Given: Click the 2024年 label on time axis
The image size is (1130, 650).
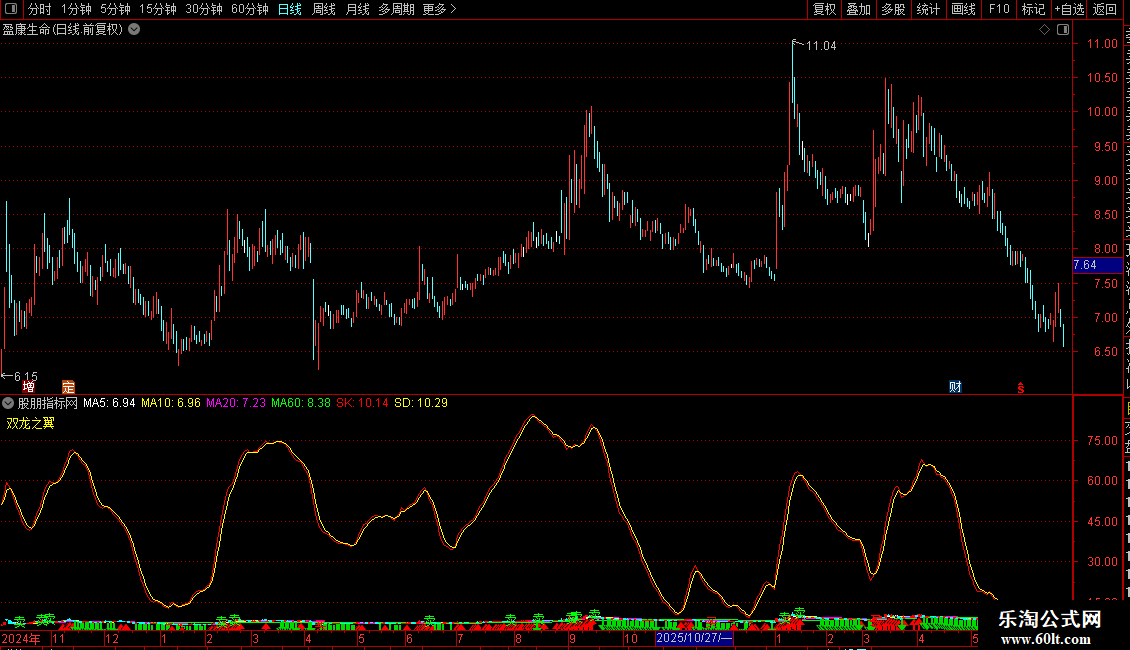Looking at the screenshot, I should click(21, 638).
